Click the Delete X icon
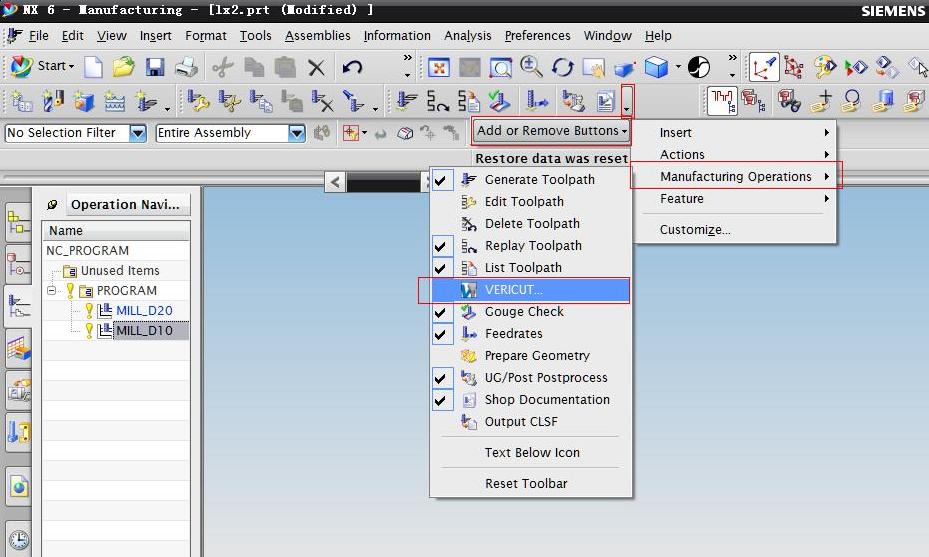This screenshot has width=929, height=557. [316, 68]
